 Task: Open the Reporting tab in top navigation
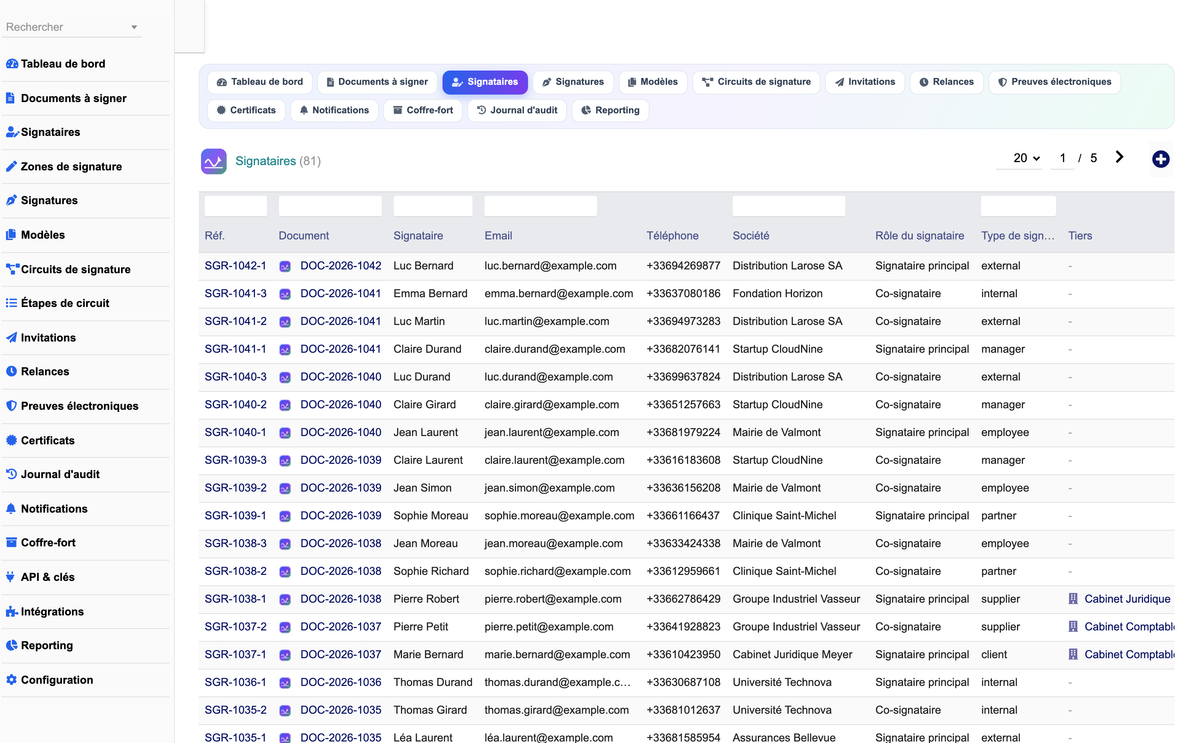[610, 110]
